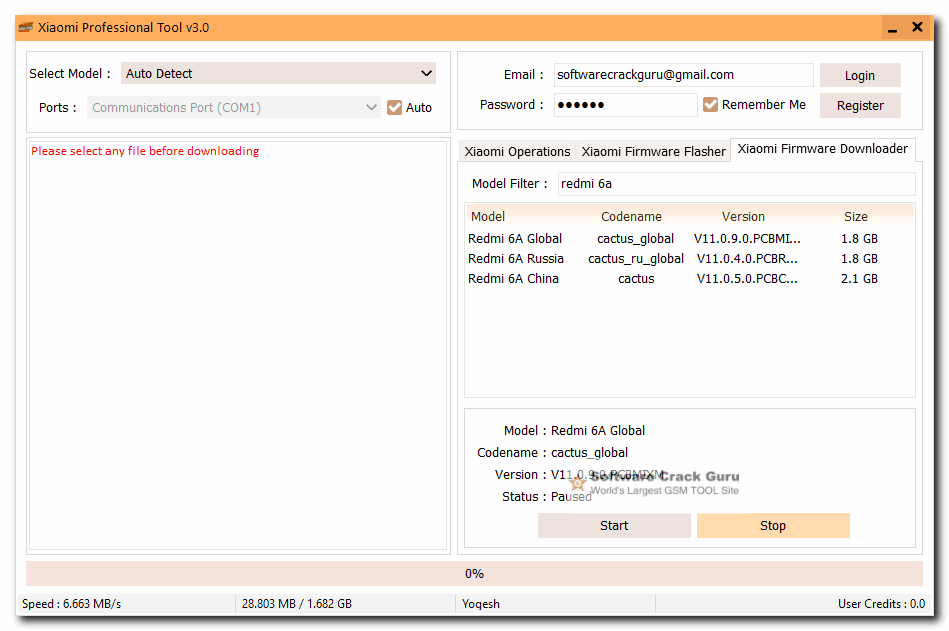Select the Xiaomi Firmware Downloader tab
Screen dimensions: 949x631
(823, 149)
